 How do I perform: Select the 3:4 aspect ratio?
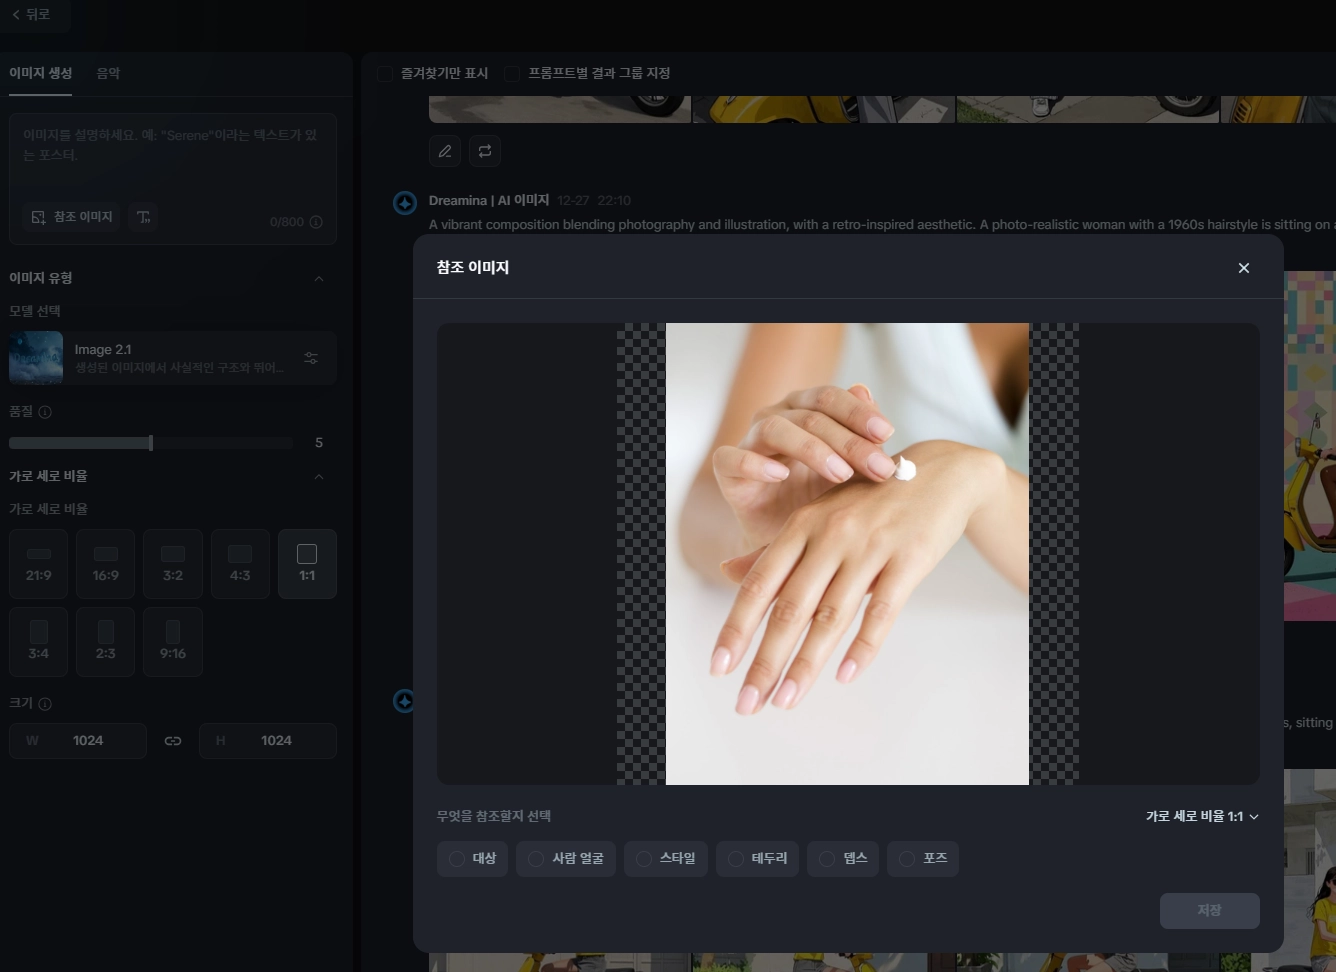tap(39, 642)
